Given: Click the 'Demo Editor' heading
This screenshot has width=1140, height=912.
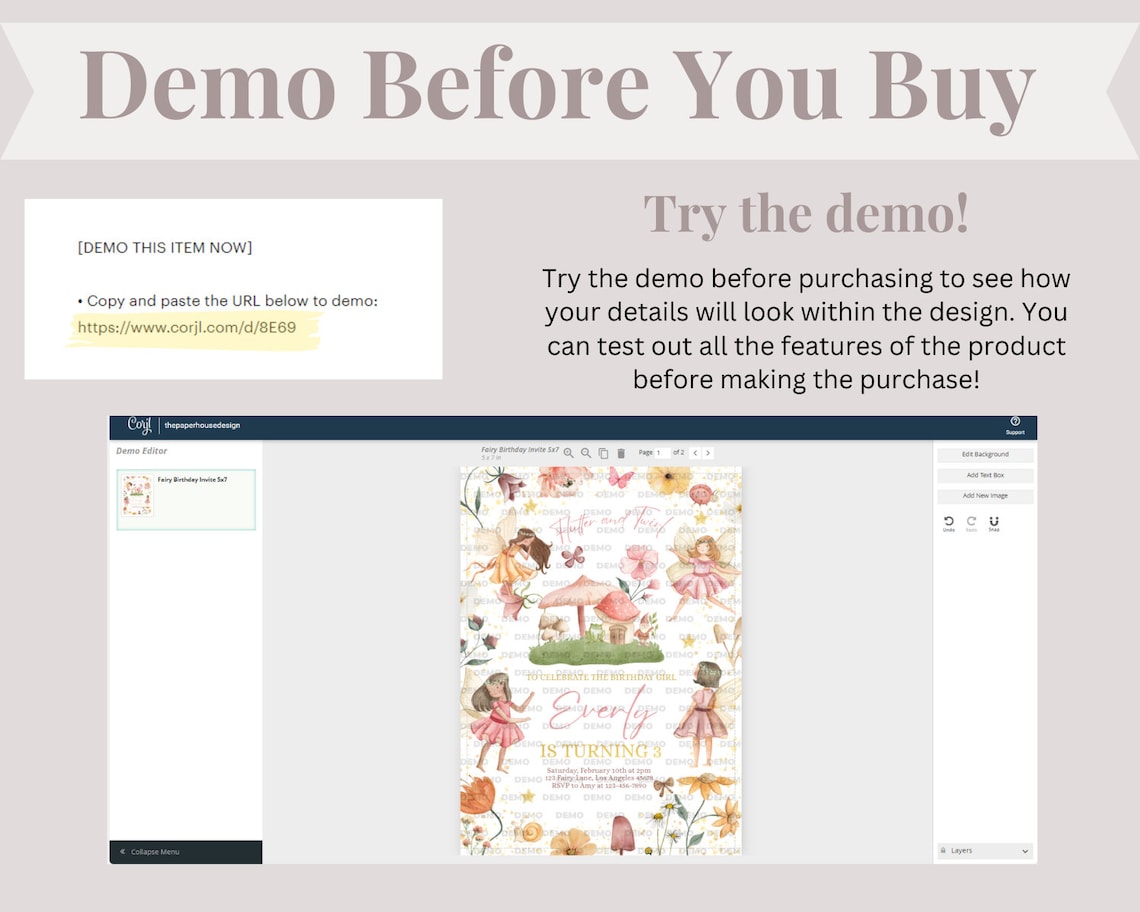Looking at the screenshot, I should click(x=142, y=451).
